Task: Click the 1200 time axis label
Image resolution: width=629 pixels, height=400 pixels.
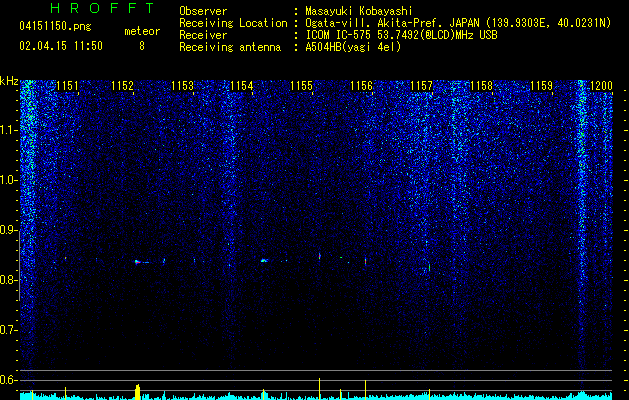Action: pos(601,86)
